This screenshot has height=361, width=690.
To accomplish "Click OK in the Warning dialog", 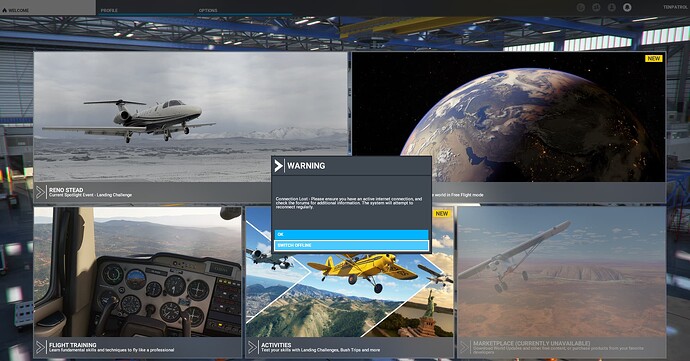I will [351, 234].
